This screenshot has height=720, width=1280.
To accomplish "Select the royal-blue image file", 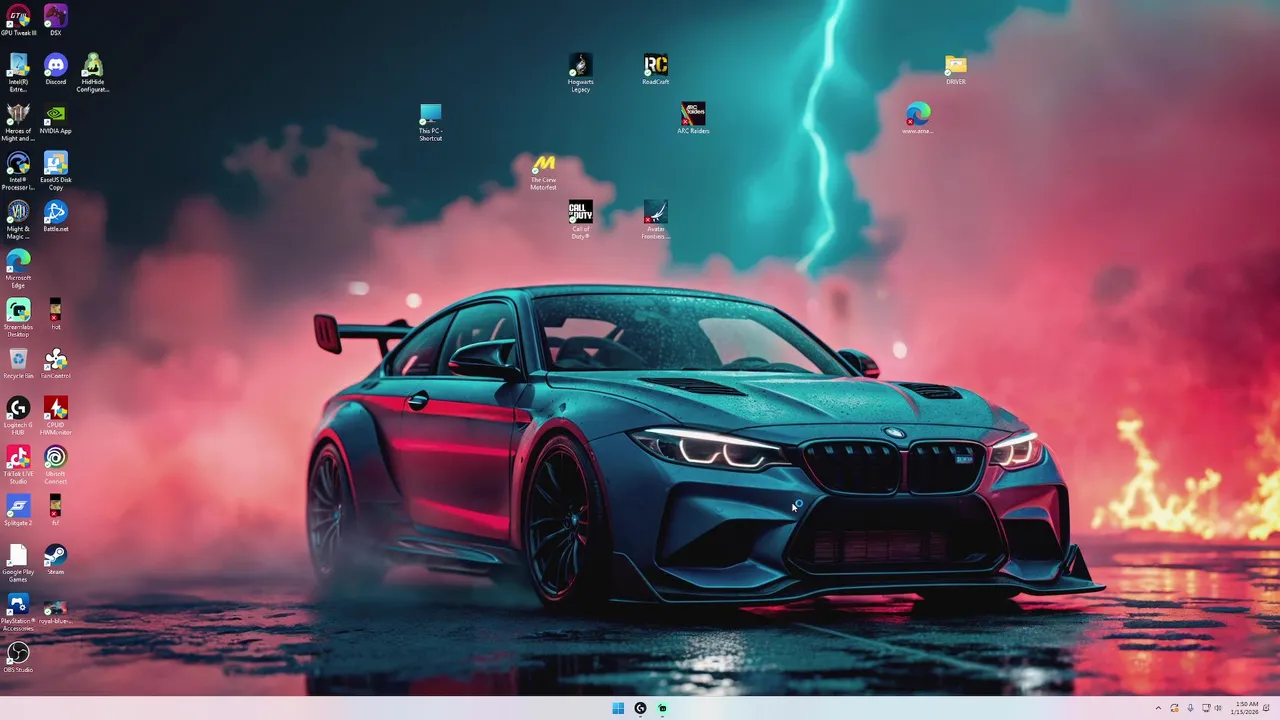I will [56, 611].
